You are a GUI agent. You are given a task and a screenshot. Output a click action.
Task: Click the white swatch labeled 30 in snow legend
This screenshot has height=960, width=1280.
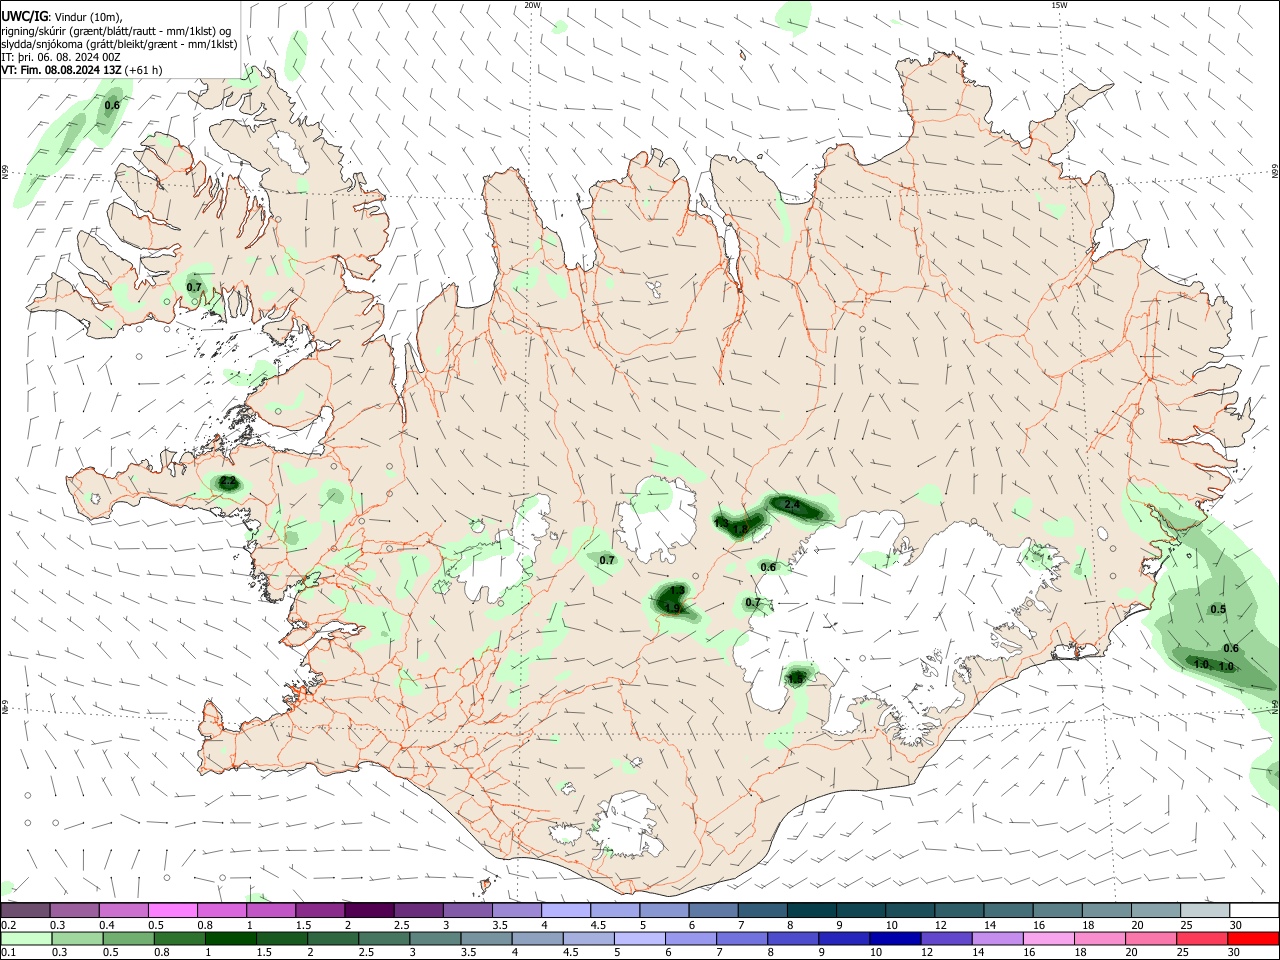pyautogui.click(x=1254, y=910)
